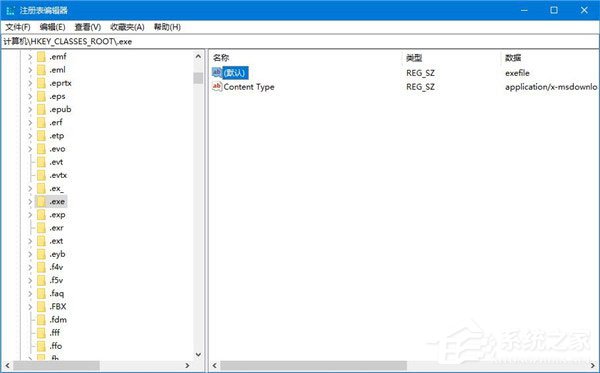600x373 pixels.
Task: Click the registry path address bar
Action: pos(300,41)
